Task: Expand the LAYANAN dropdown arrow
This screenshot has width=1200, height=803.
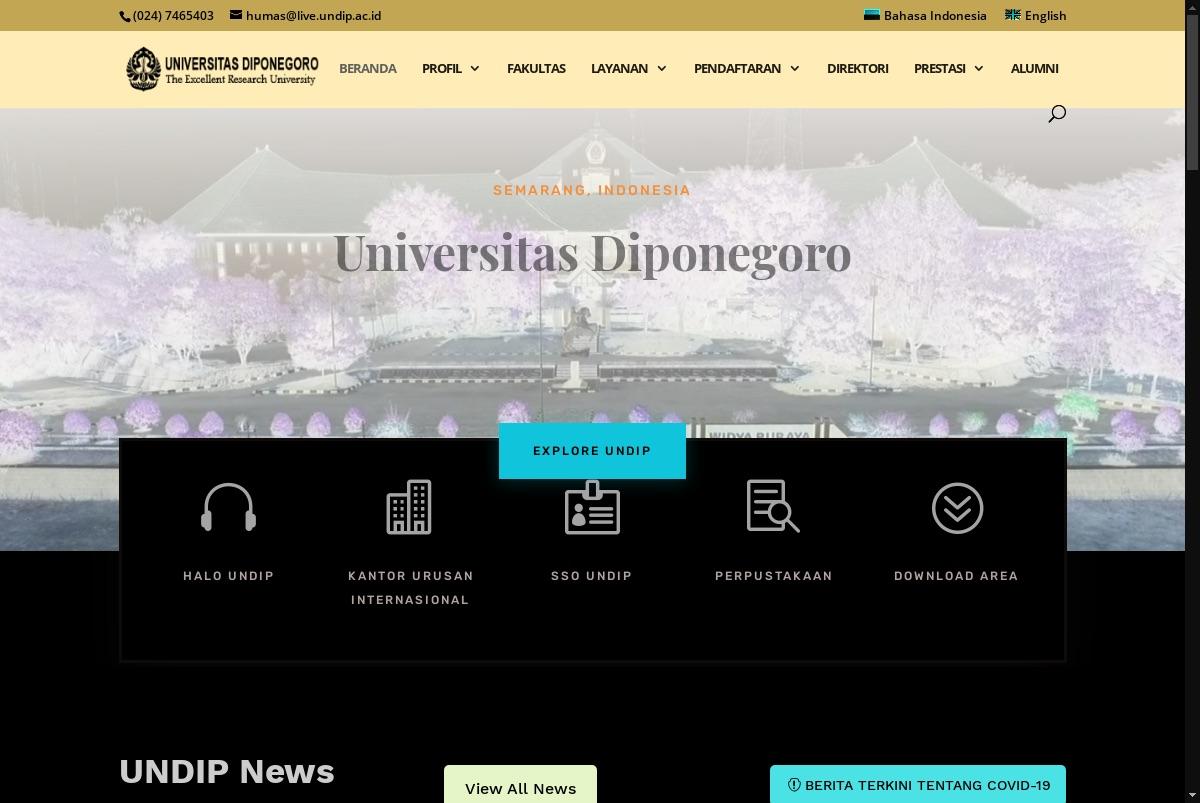Action: click(x=661, y=68)
